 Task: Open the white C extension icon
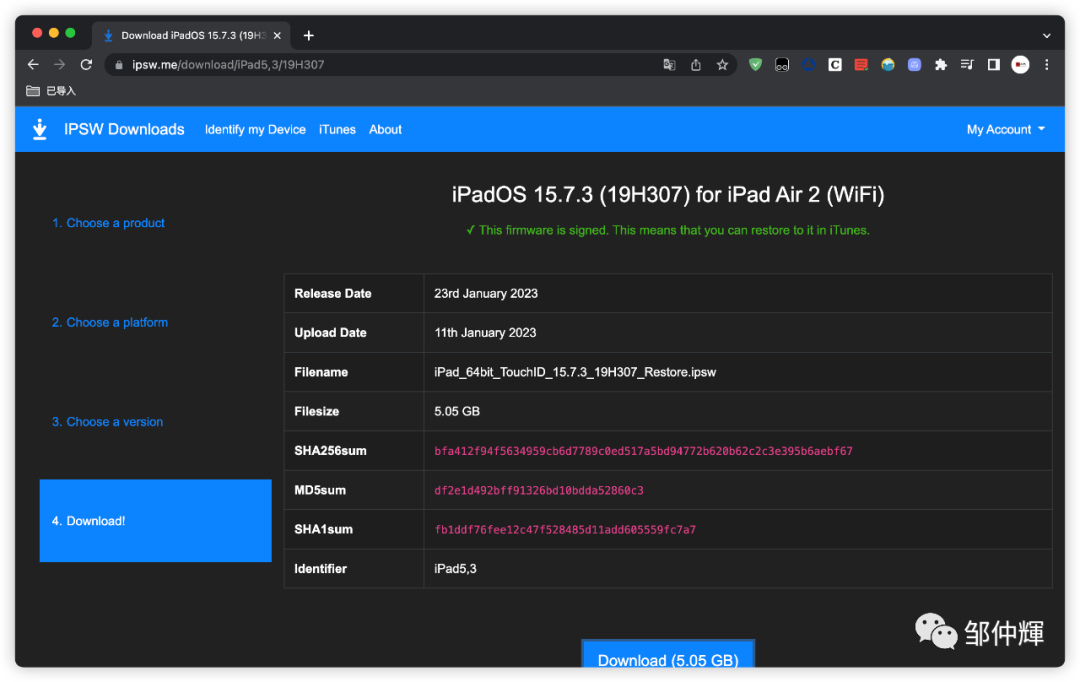tap(835, 65)
